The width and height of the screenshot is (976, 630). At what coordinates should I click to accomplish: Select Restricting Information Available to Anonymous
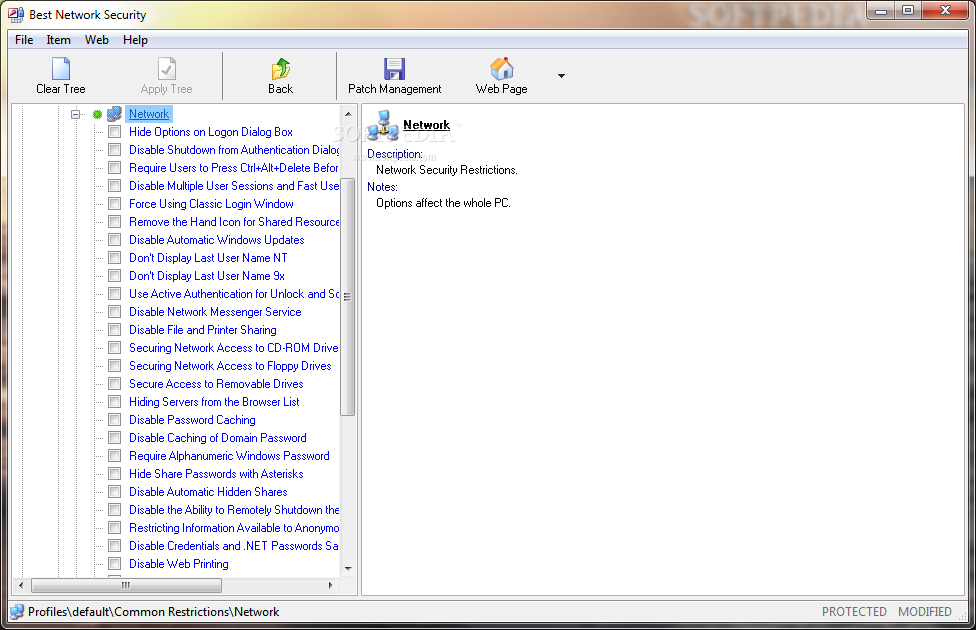click(x=233, y=528)
